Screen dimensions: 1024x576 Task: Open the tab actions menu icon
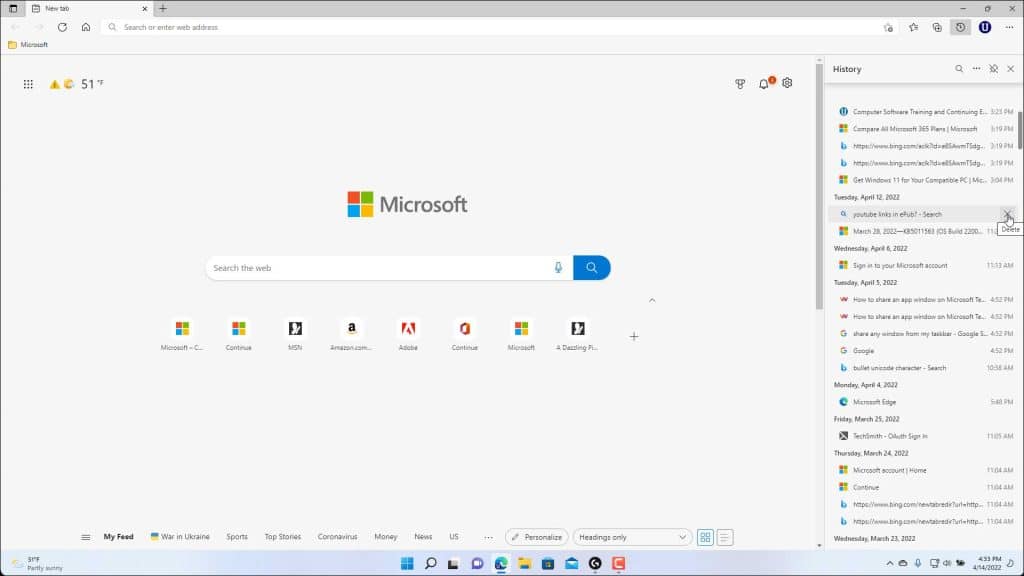click(x=13, y=8)
